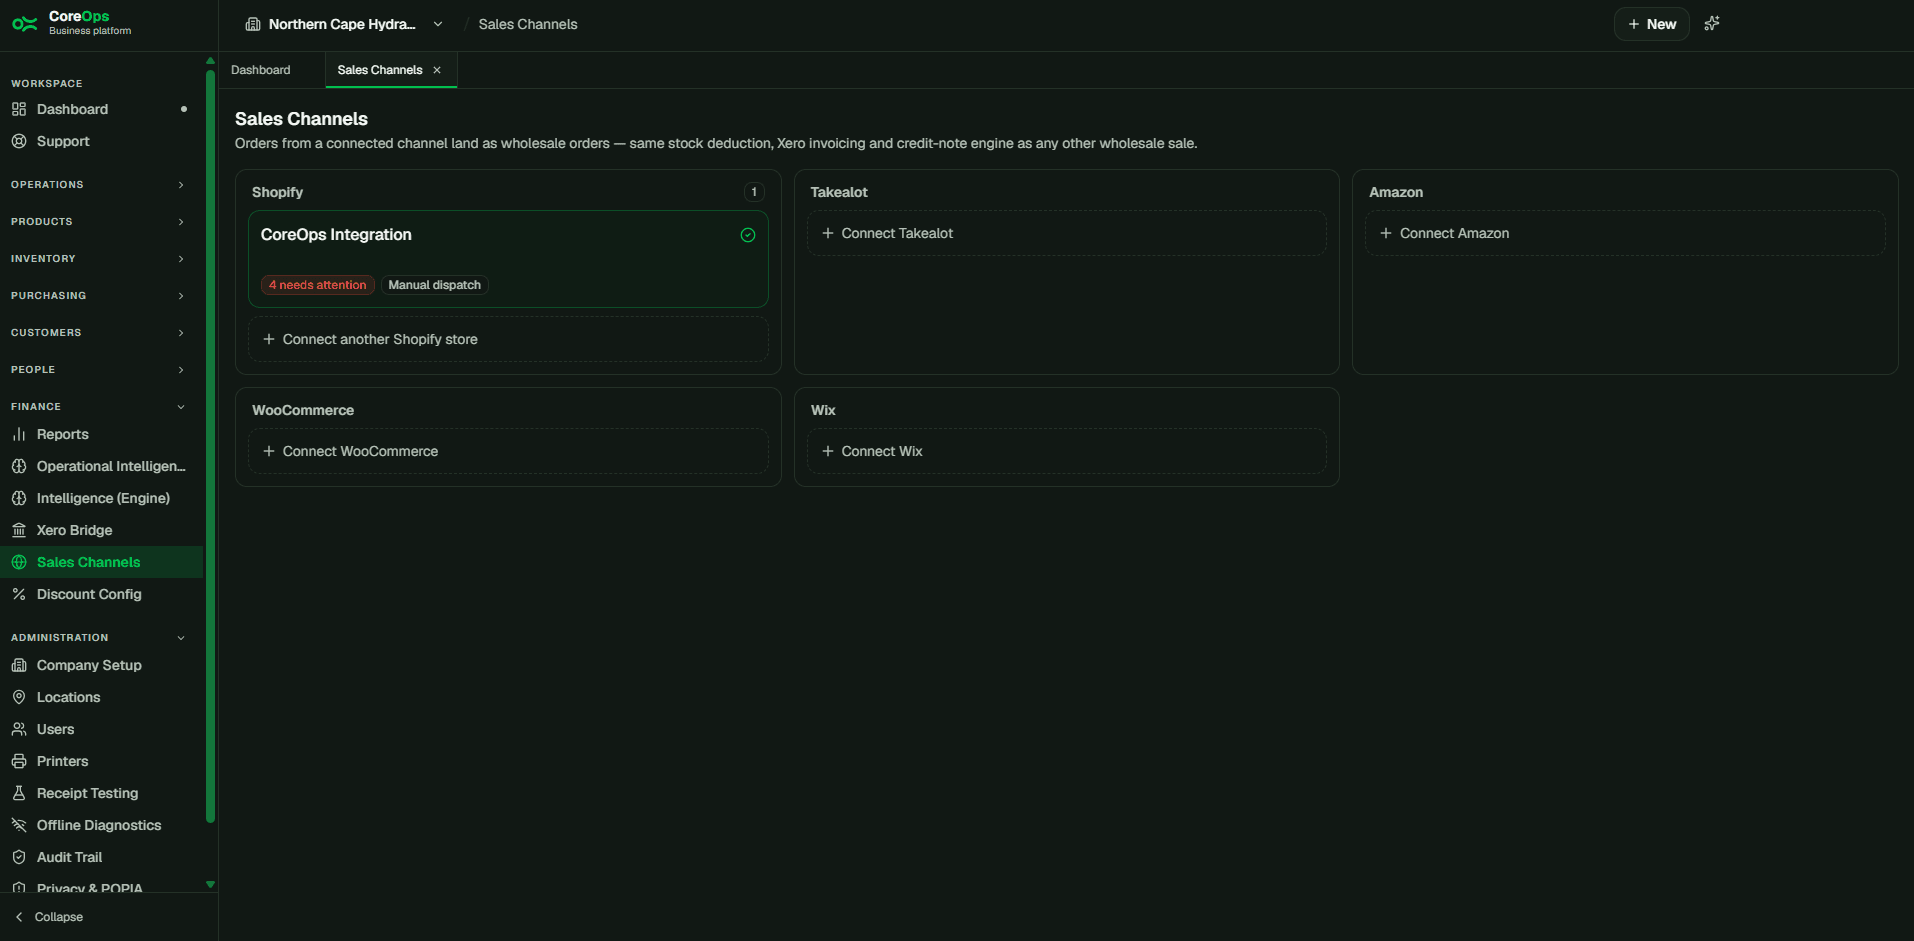Viewport: 1914px width, 941px height.
Task: Open the CoreOps Integration card
Action: [508, 259]
